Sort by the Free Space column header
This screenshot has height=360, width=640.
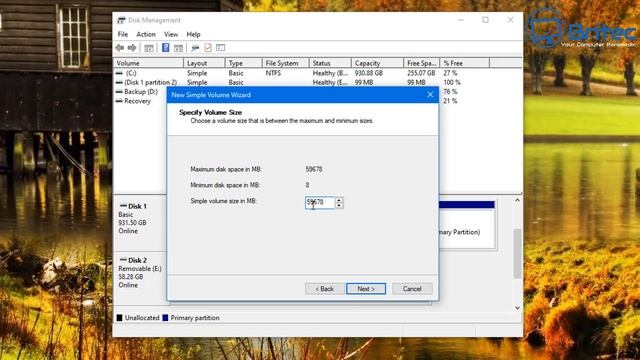tap(422, 63)
